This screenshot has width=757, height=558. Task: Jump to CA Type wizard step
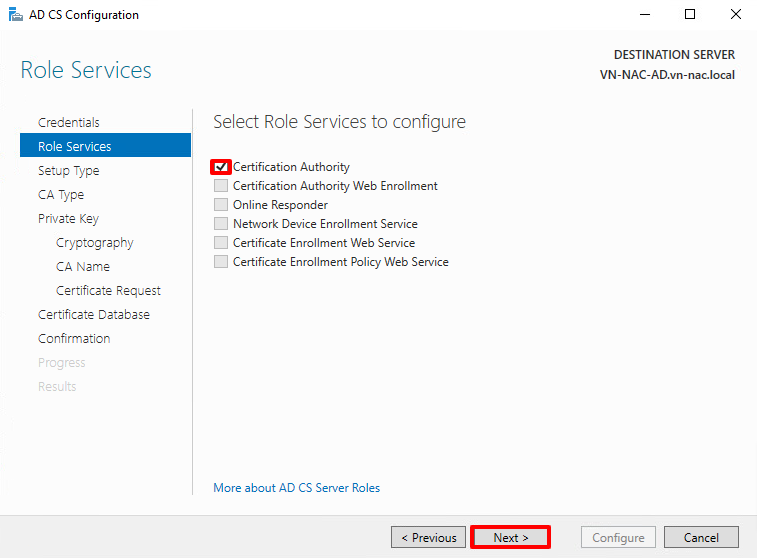point(61,194)
